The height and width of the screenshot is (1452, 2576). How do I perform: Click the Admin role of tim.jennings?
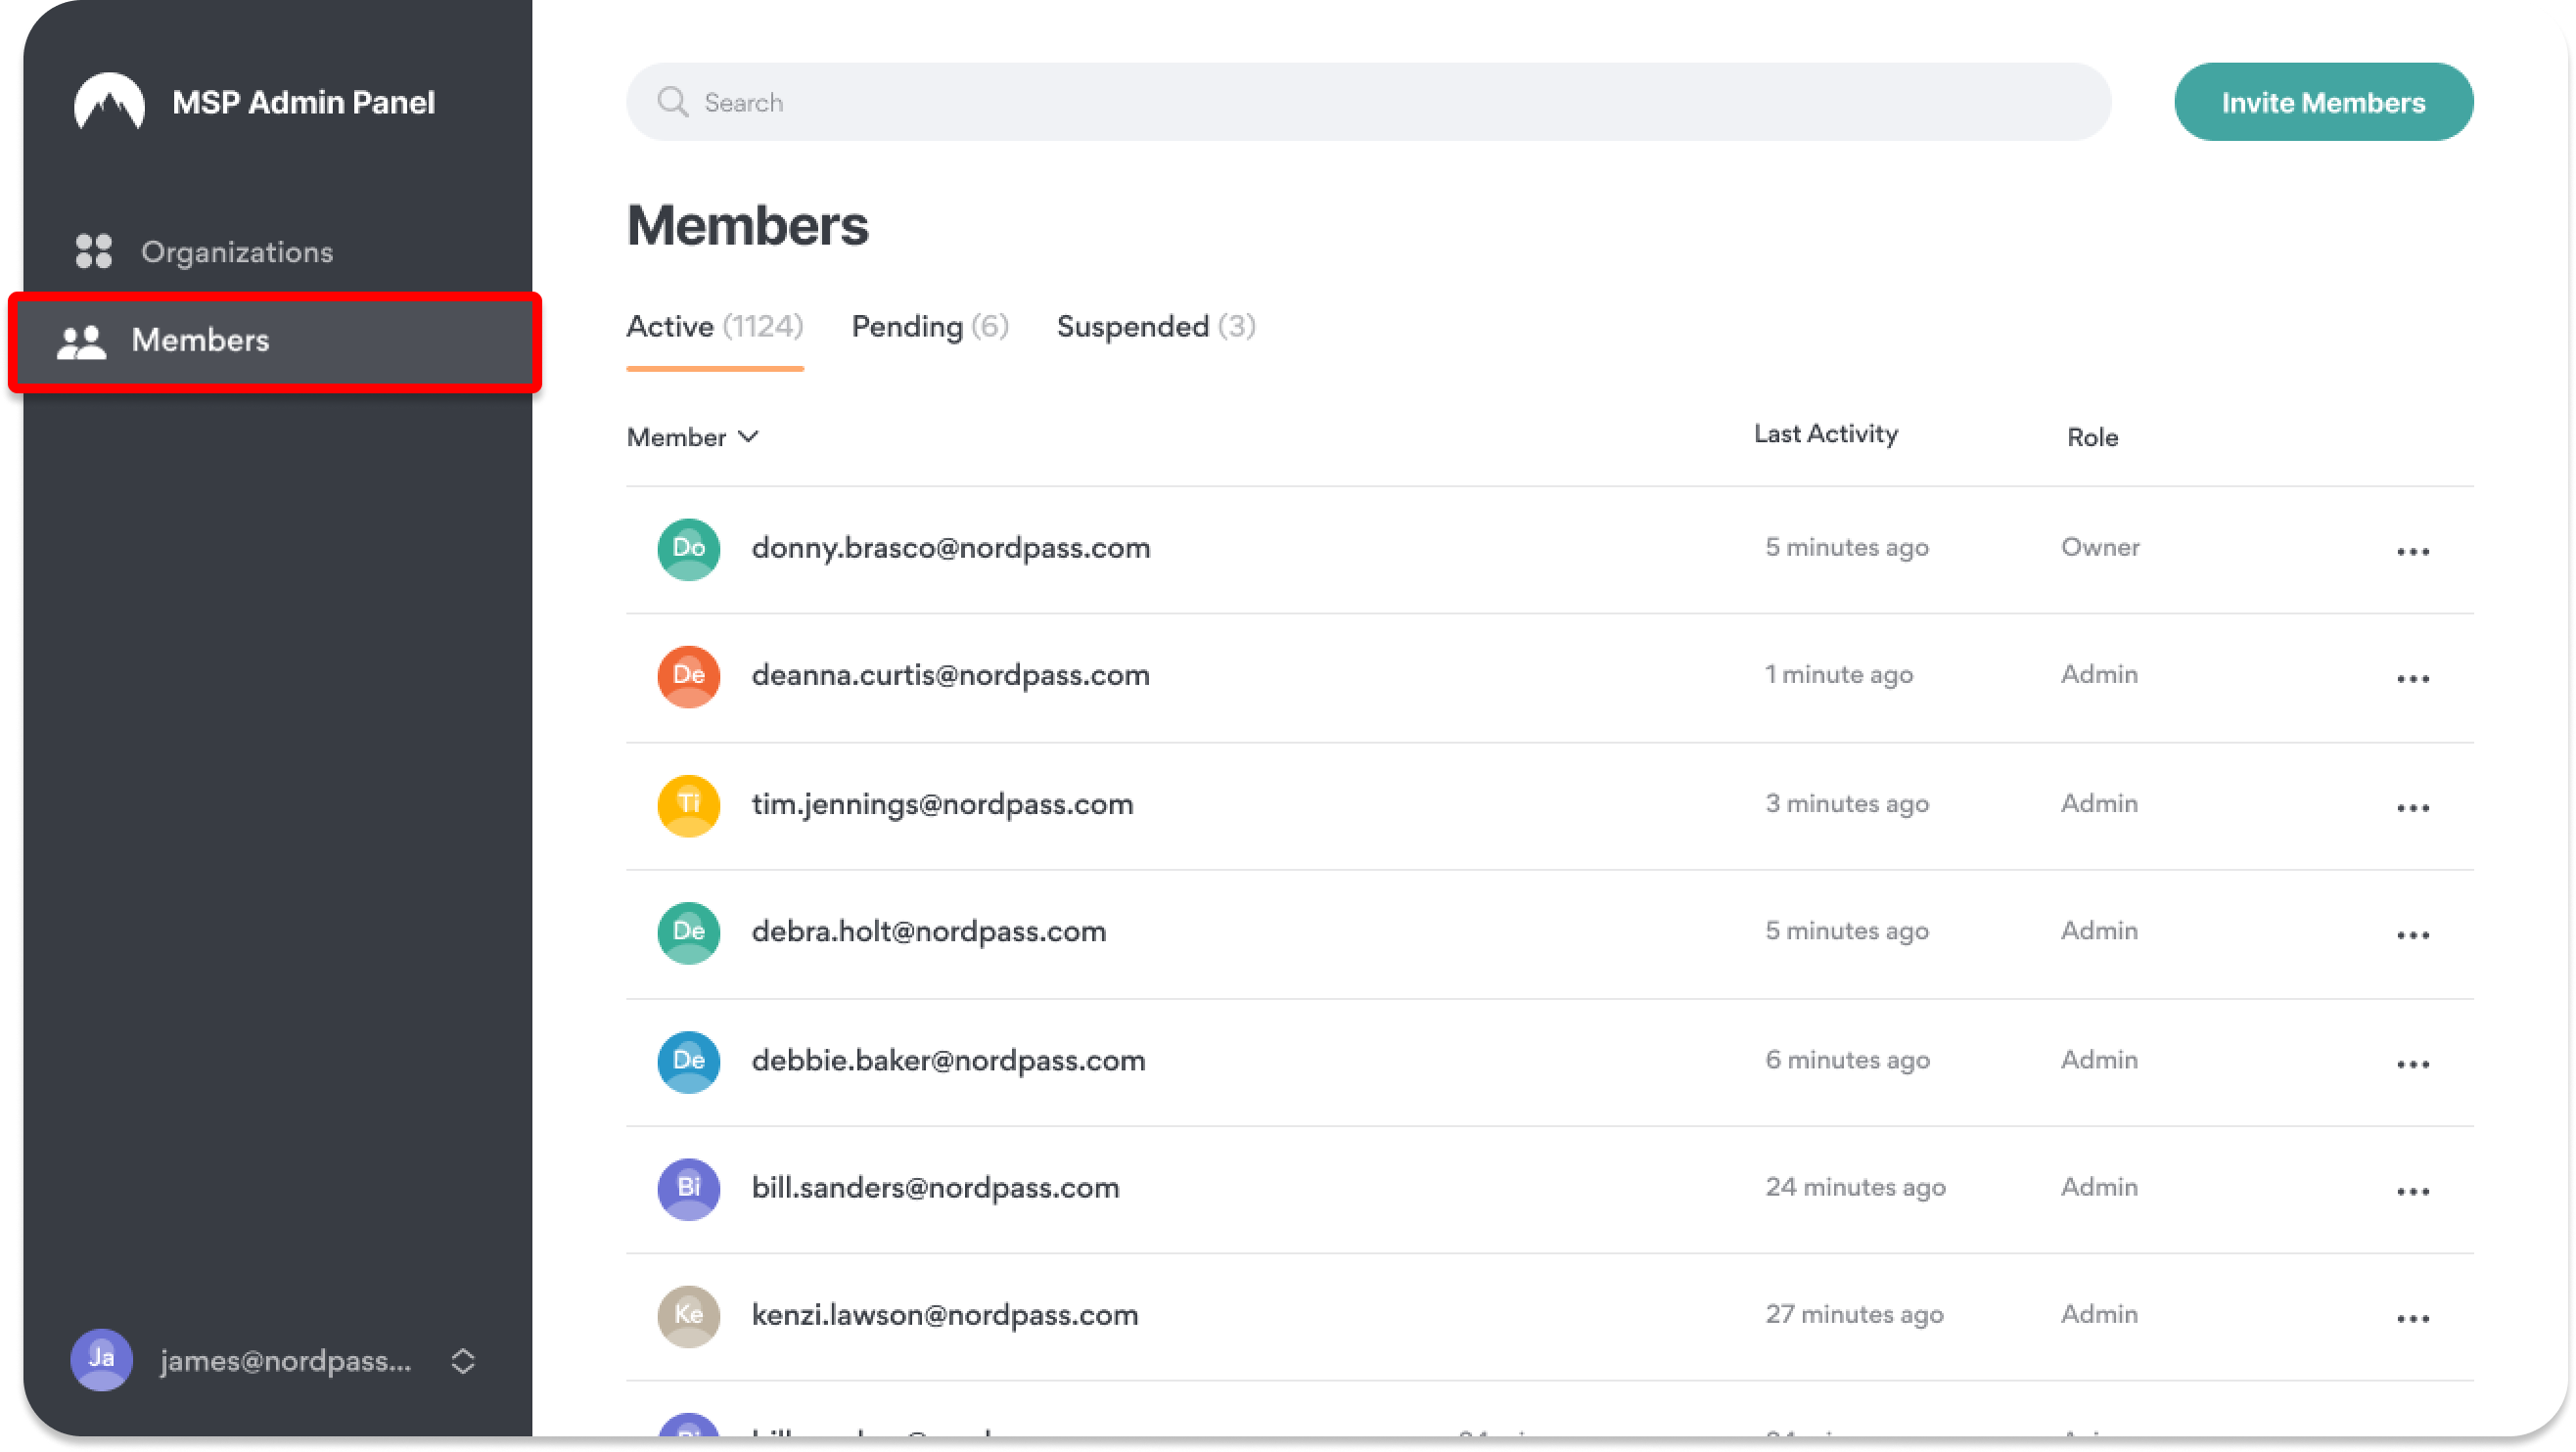[x=2099, y=803]
